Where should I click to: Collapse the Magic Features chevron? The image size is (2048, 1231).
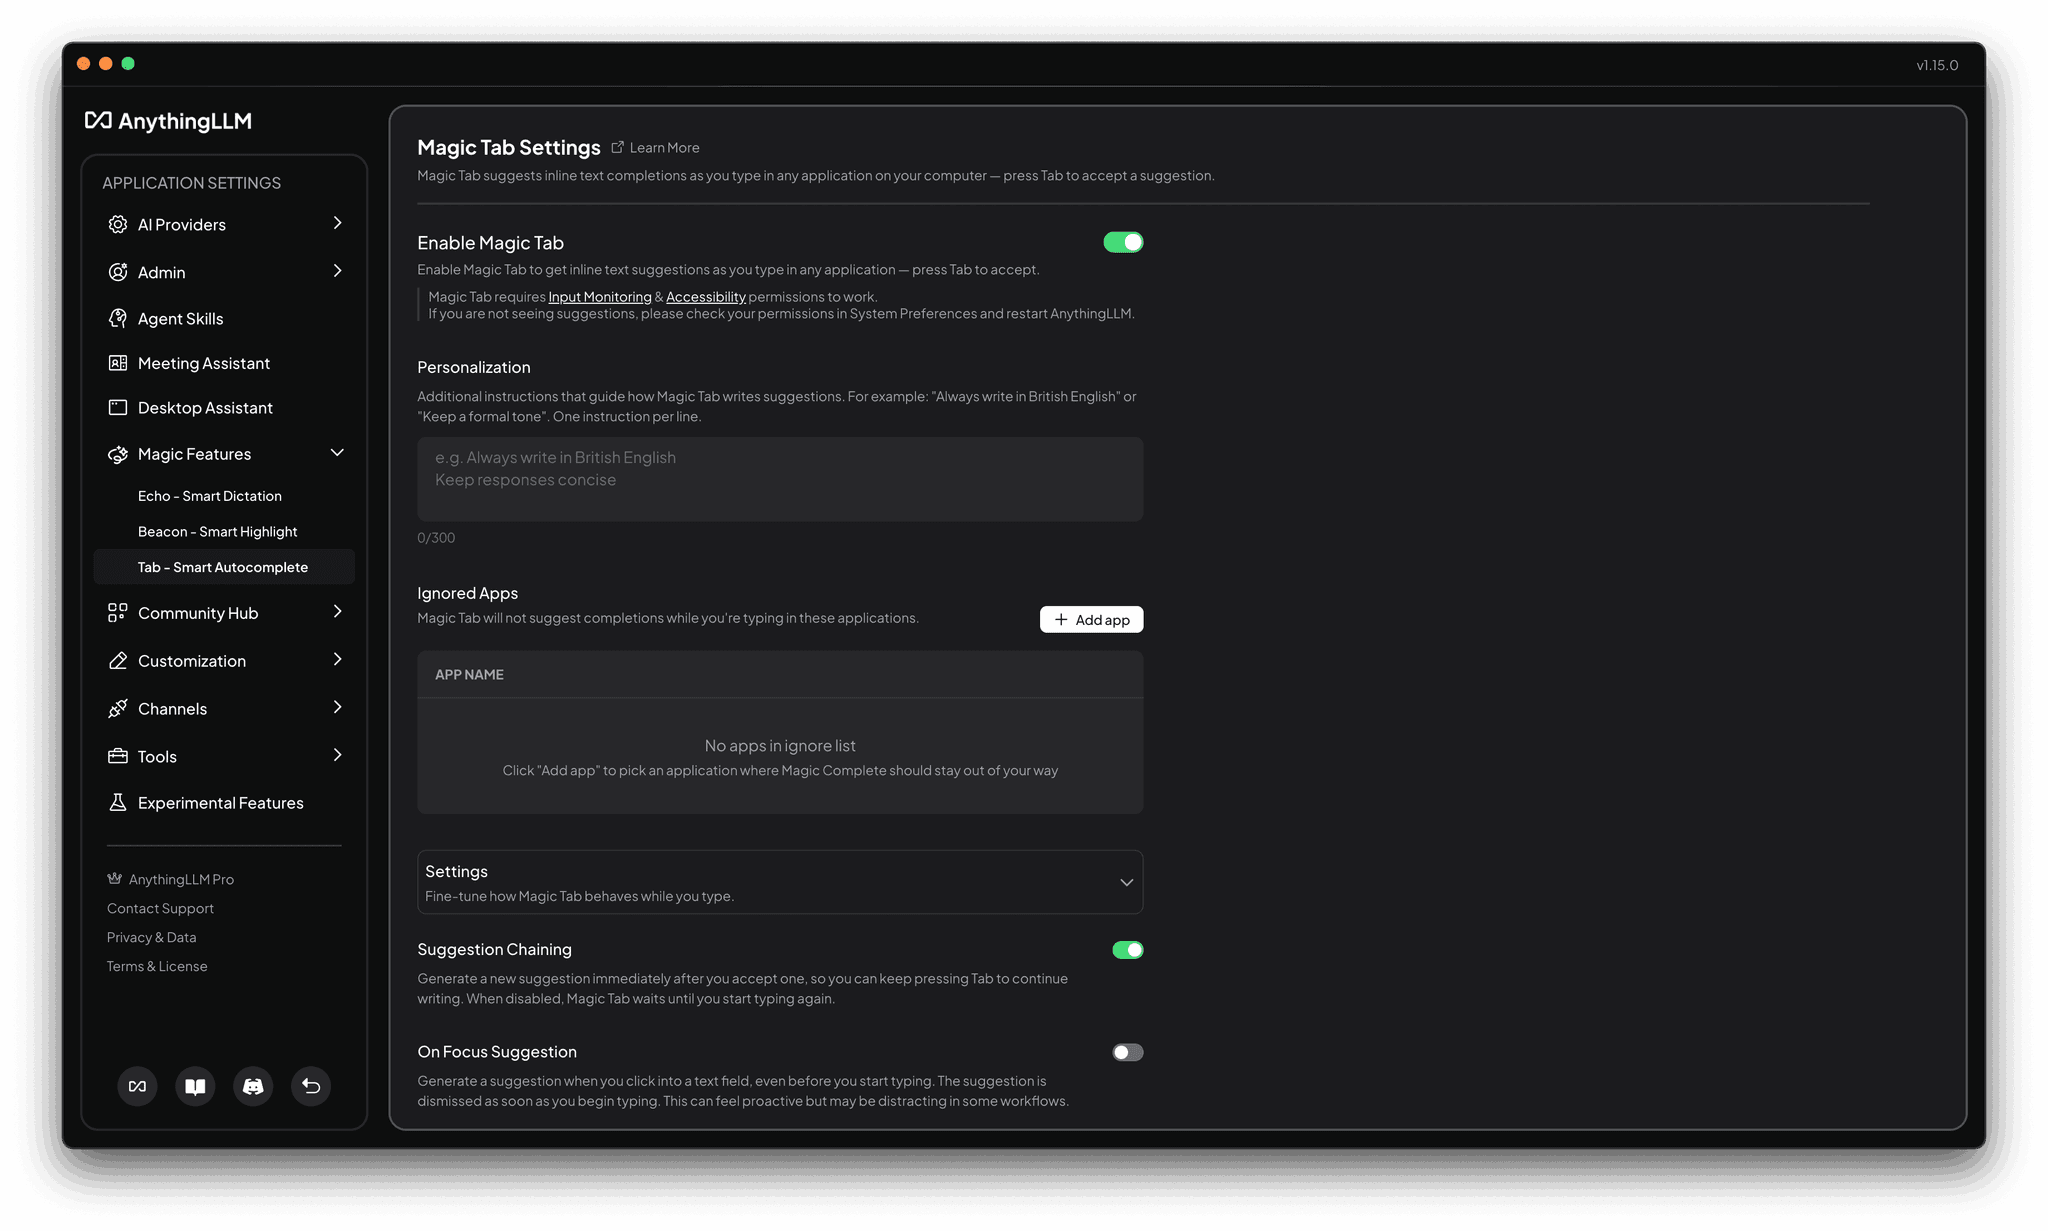pyautogui.click(x=337, y=453)
